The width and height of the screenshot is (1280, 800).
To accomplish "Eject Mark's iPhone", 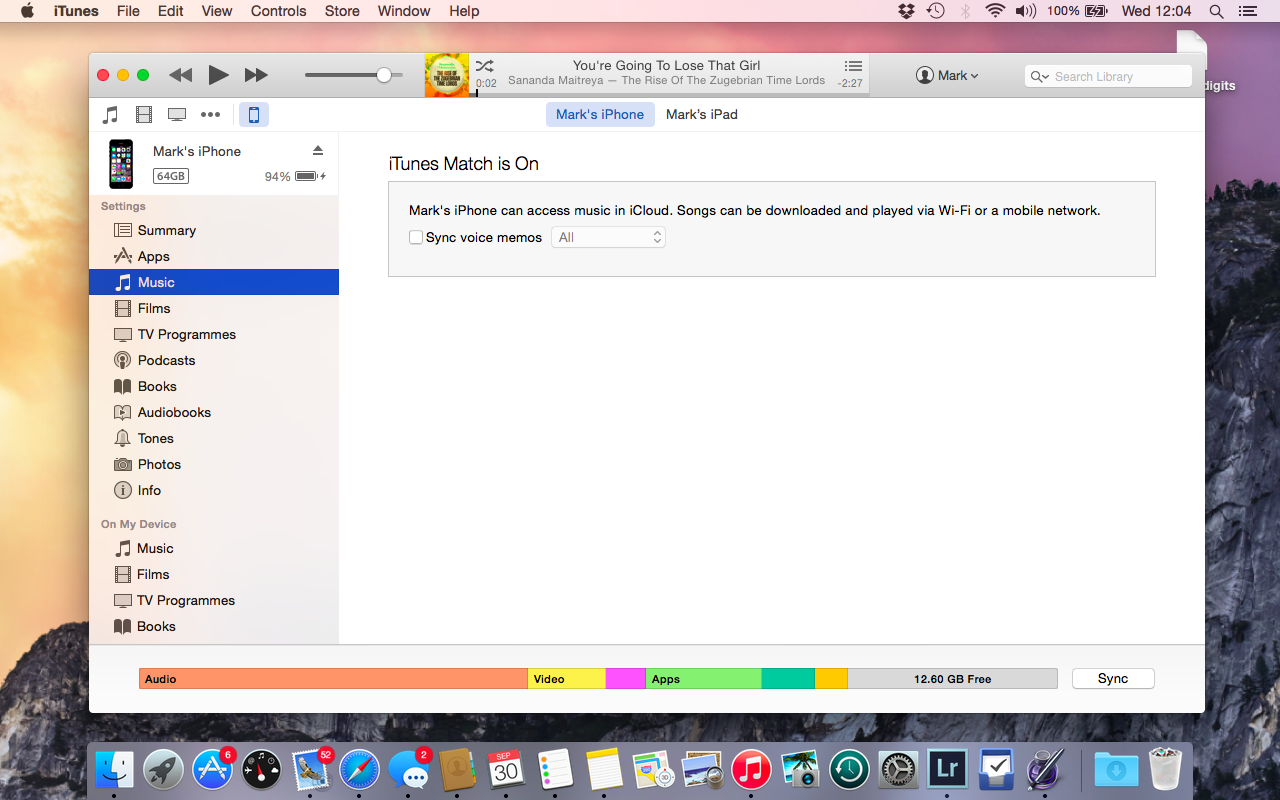I will click(x=318, y=151).
